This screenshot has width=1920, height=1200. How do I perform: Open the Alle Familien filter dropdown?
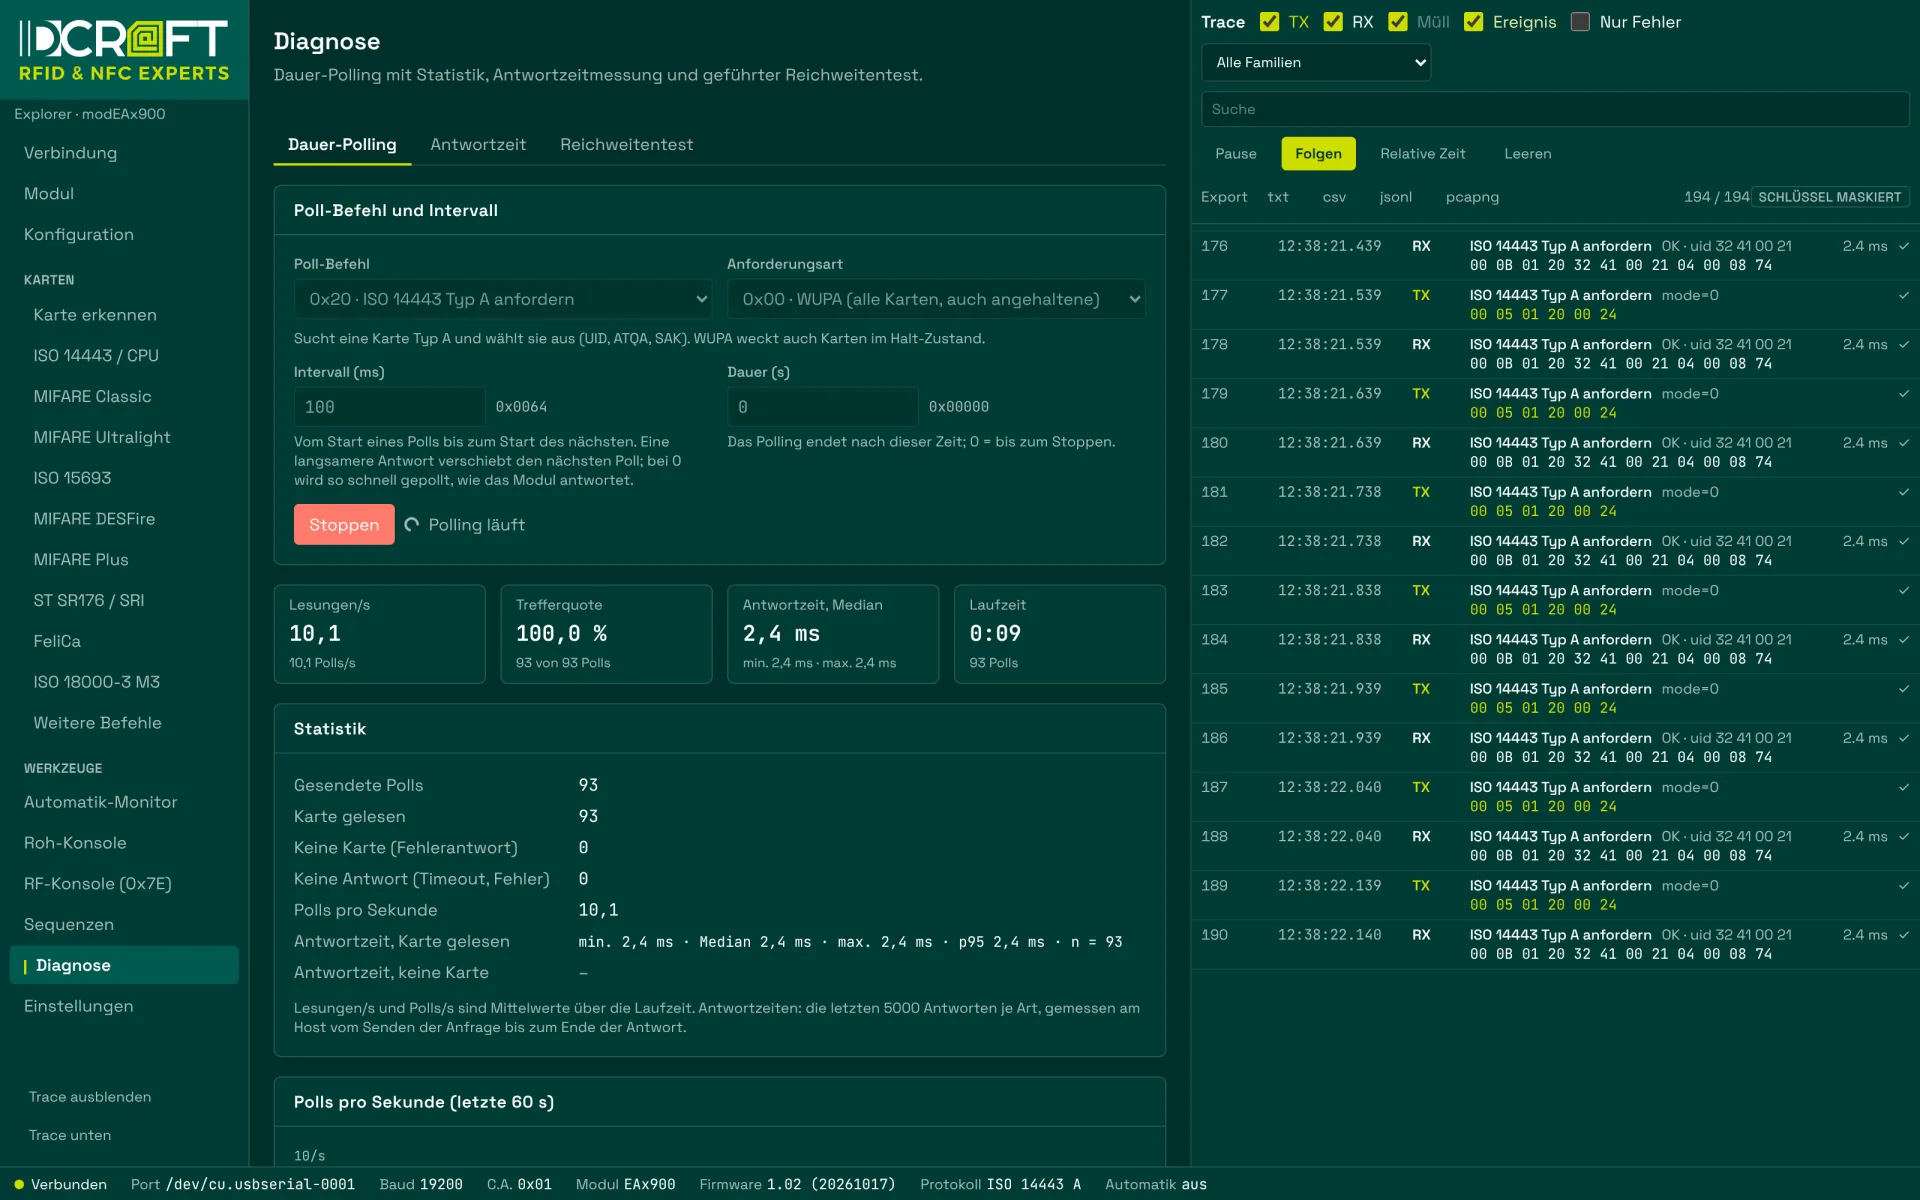coord(1316,62)
